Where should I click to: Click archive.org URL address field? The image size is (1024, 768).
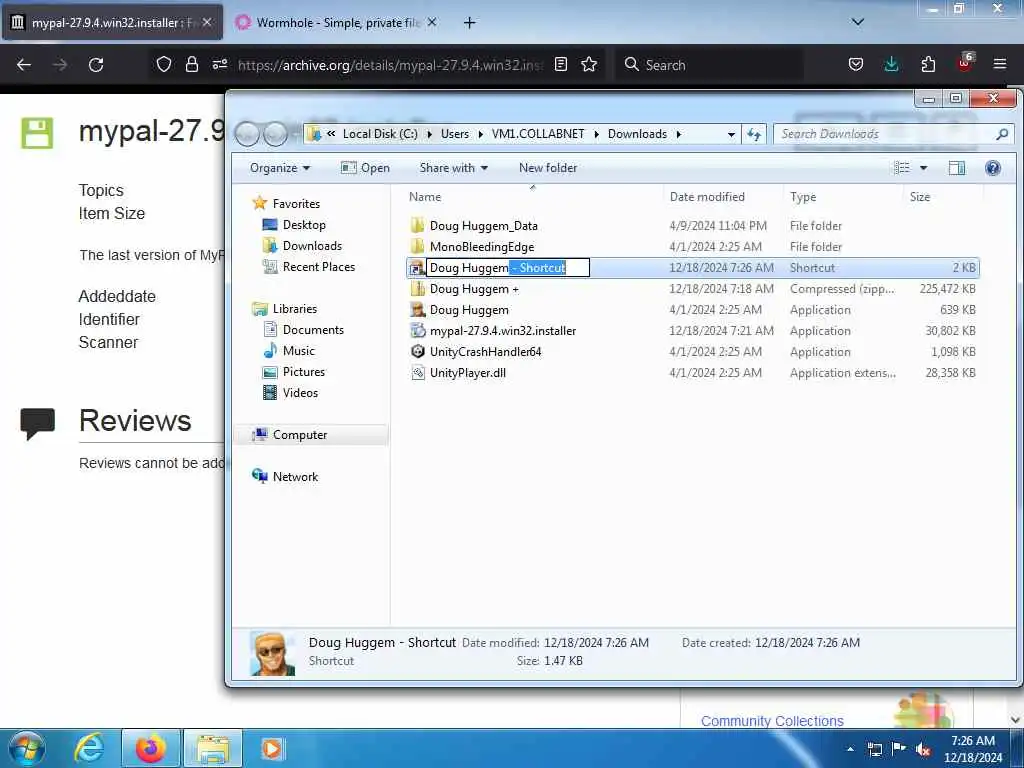[389, 65]
